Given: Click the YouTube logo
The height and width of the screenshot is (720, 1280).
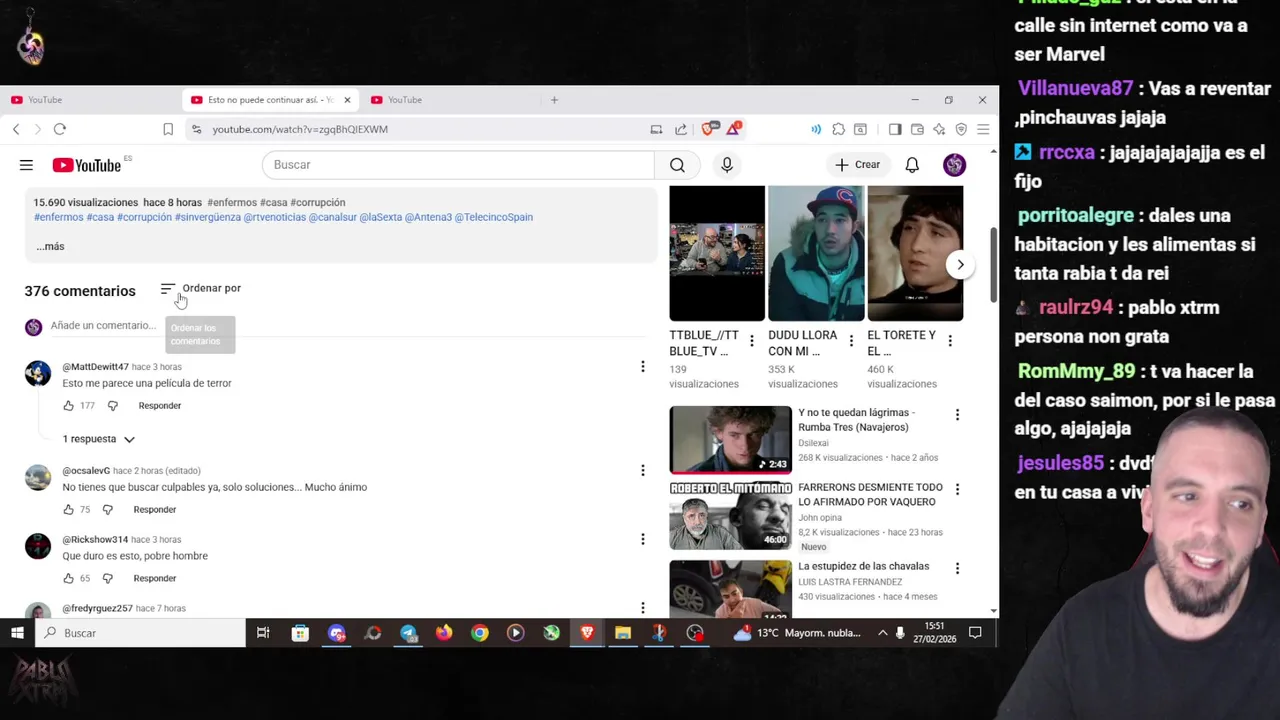Looking at the screenshot, I should click(x=87, y=165).
